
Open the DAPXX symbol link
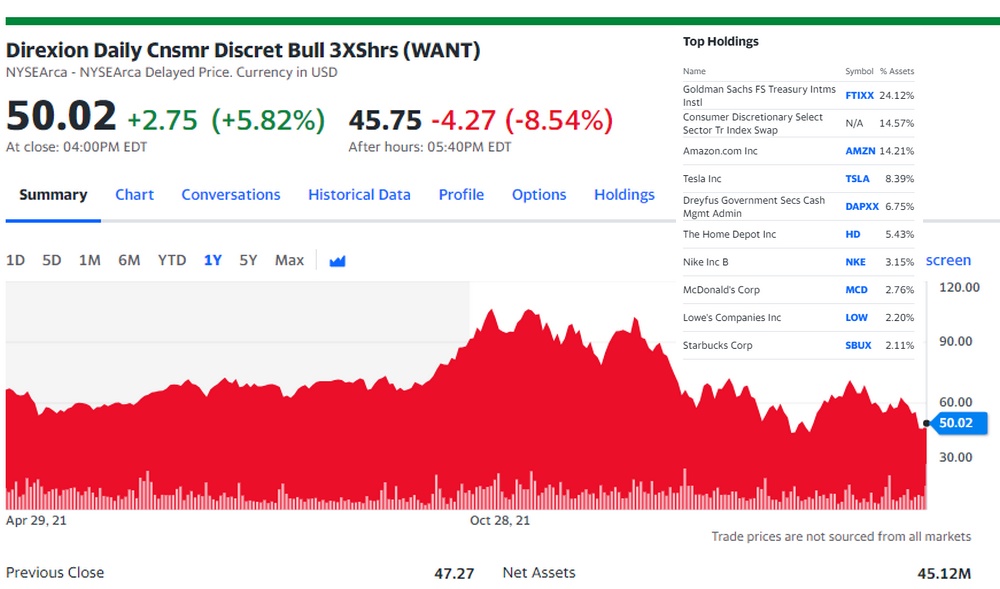(862, 207)
